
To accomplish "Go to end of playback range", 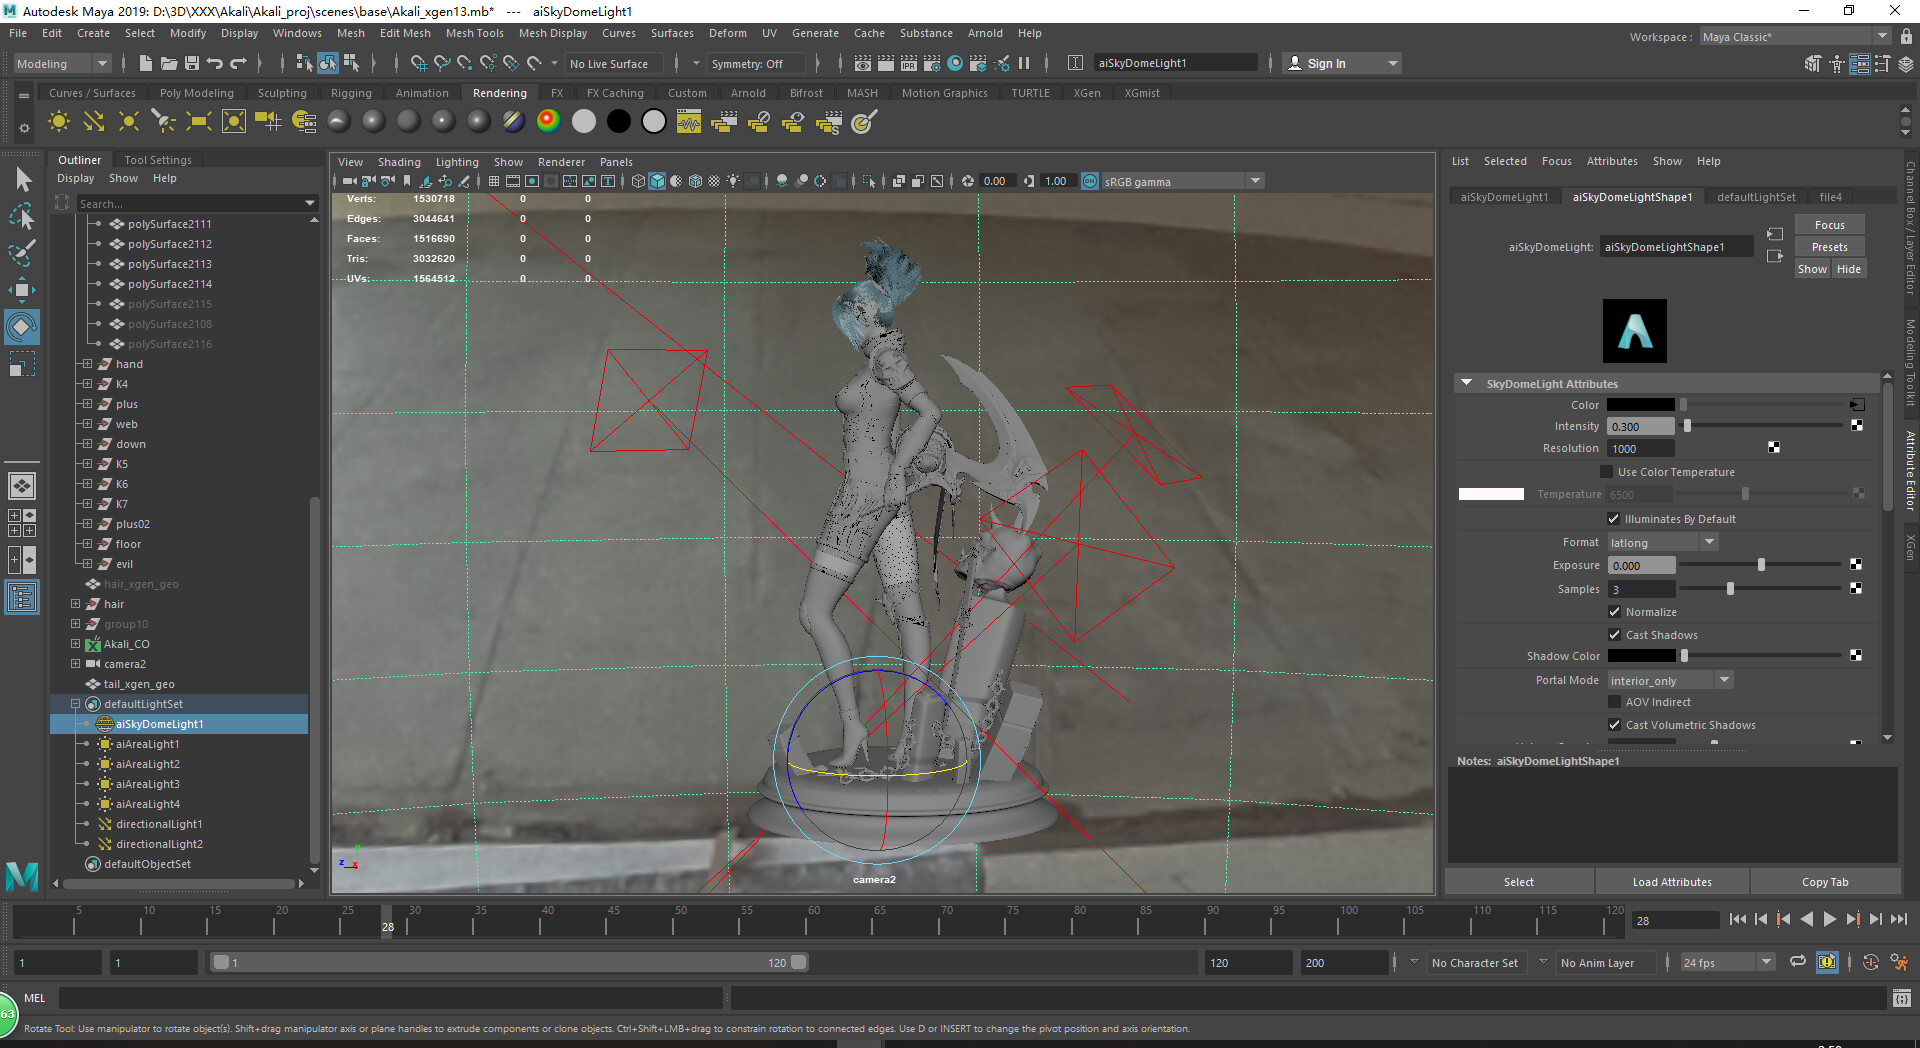I will click(x=1898, y=920).
